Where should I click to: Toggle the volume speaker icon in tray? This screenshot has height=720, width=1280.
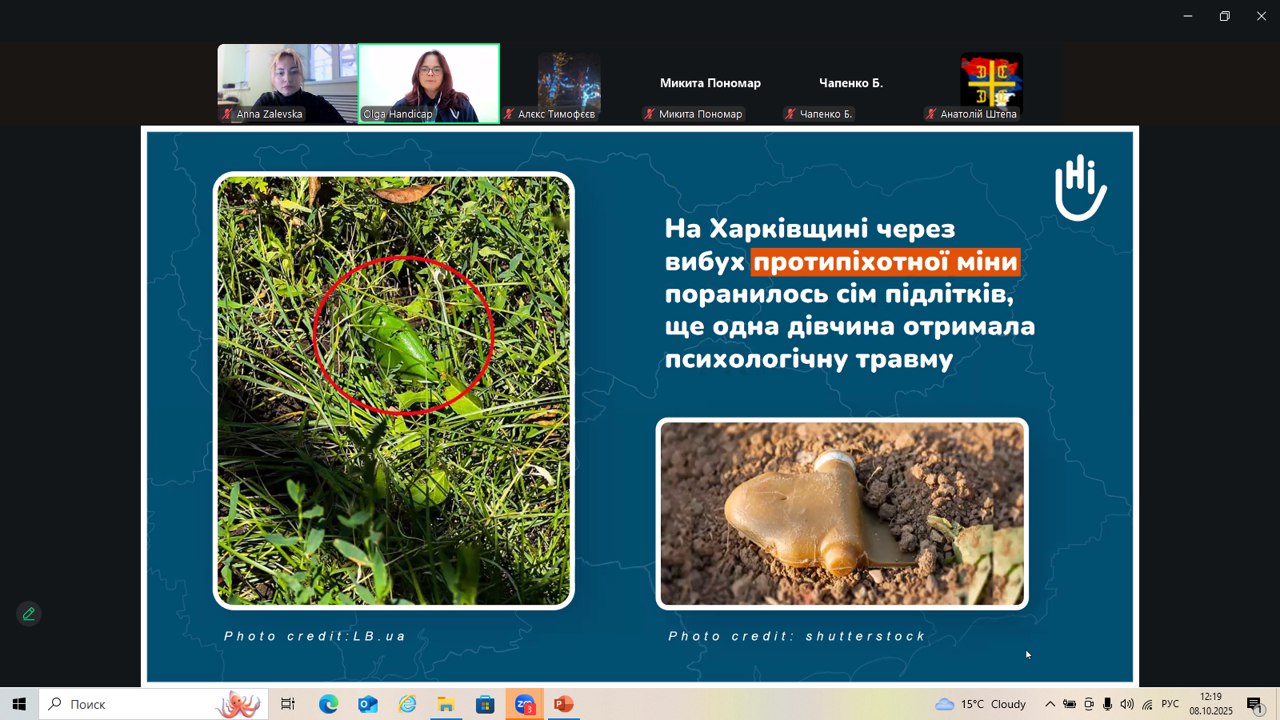tap(1127, 704)
